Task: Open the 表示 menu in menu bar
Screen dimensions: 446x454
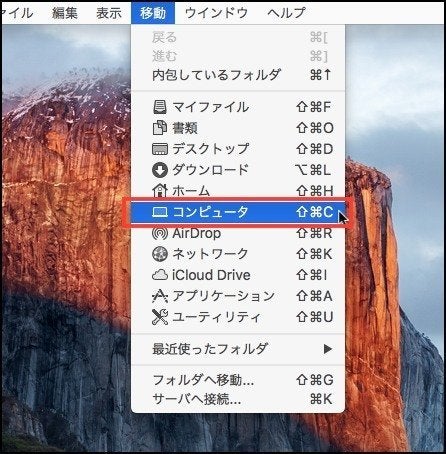Action: [109, 13]
